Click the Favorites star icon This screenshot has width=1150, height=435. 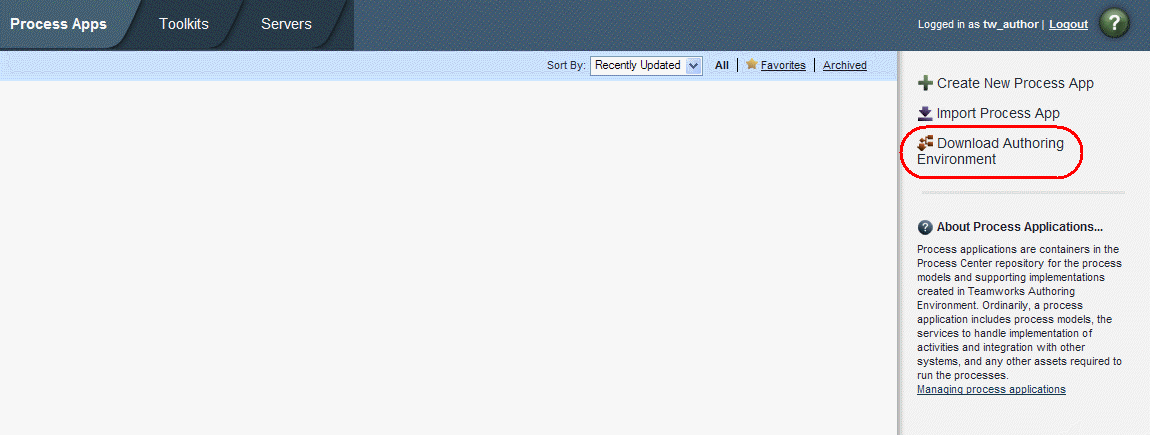coord(752,65)
